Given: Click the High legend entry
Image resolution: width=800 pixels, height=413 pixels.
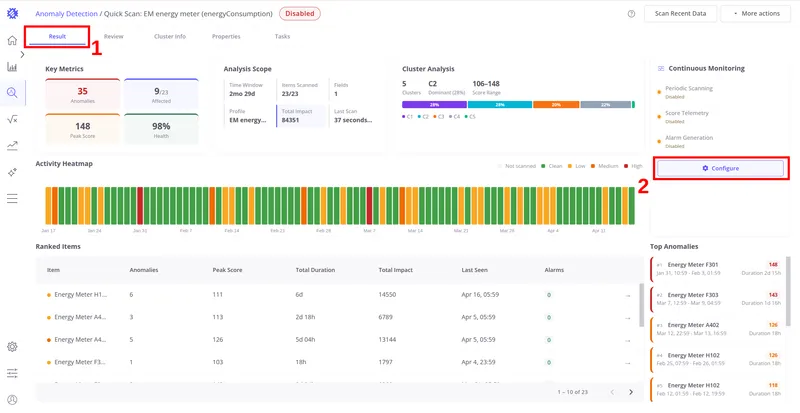Looking at the screenshot, I should tap(633, 166).
